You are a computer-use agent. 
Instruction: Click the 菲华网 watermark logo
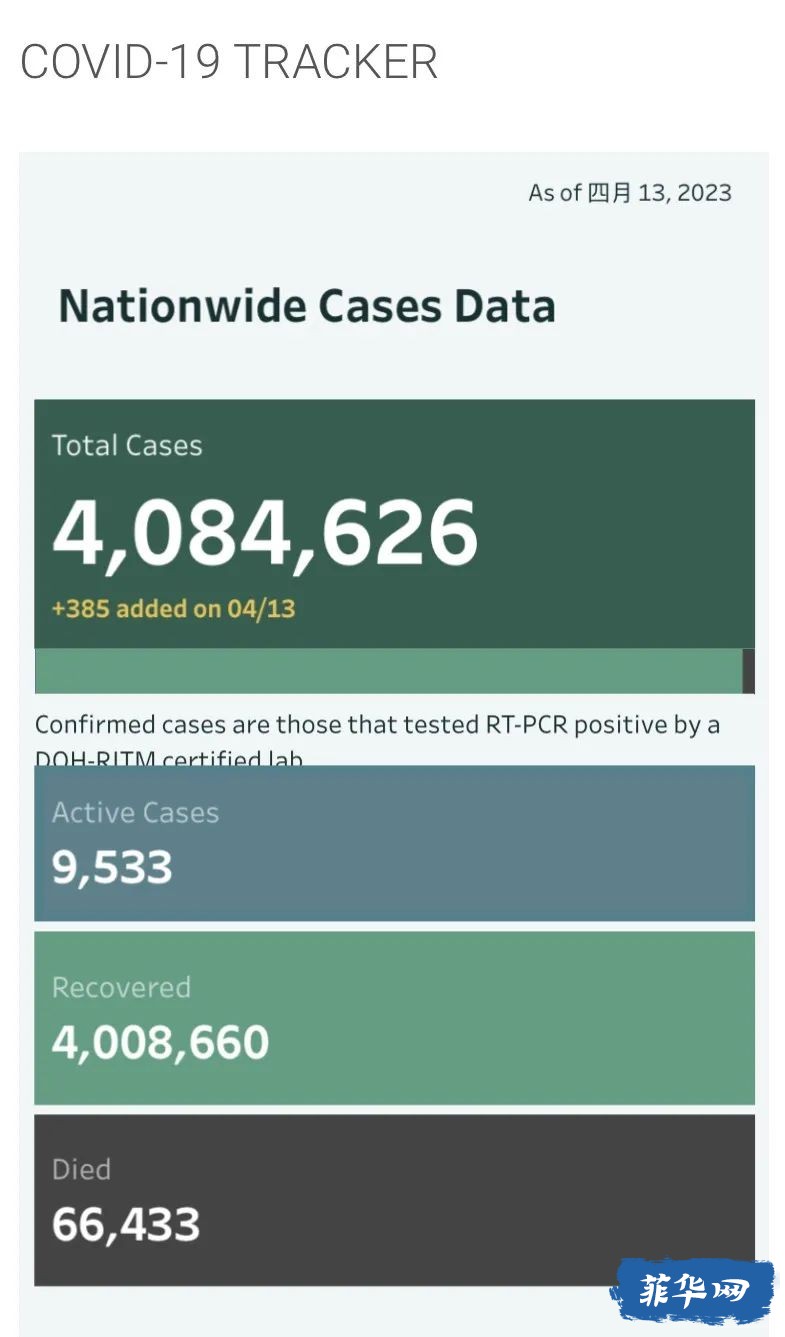[x=692, y=1290]
